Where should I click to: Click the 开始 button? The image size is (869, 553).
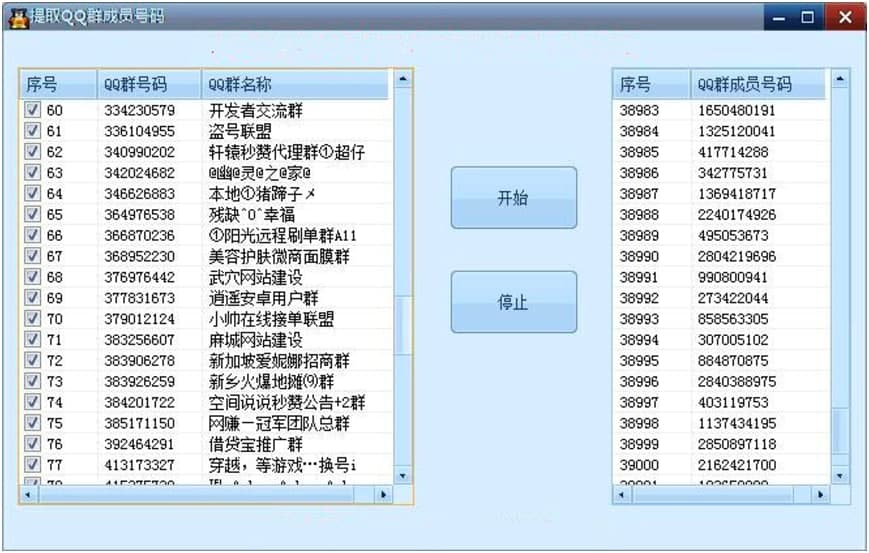point(514,198)
